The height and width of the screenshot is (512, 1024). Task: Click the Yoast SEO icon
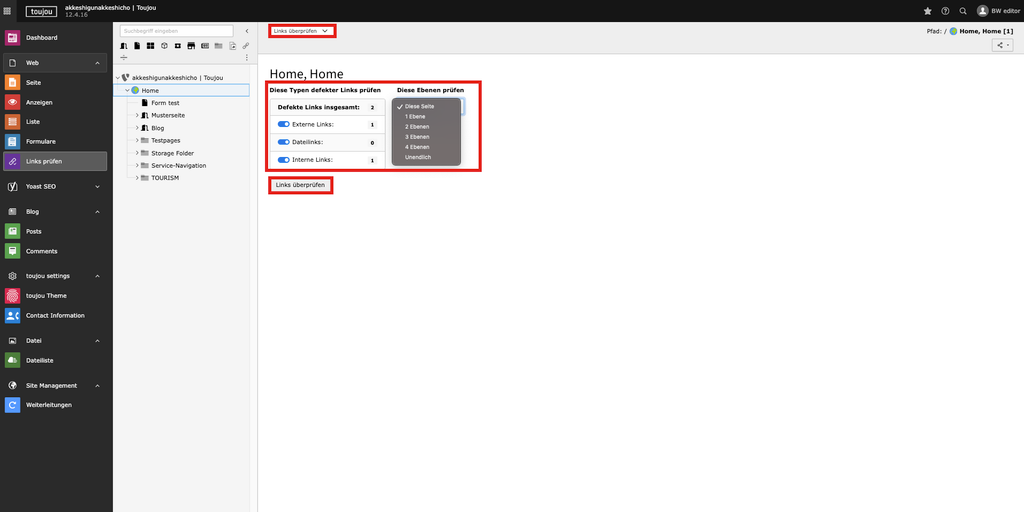[x=12, y=186]
